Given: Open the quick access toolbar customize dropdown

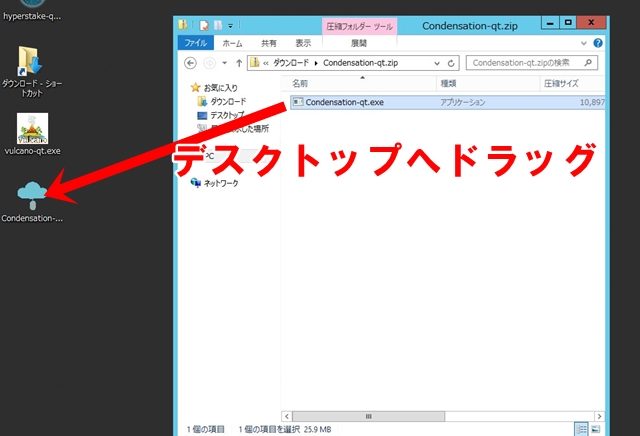Looking at the screenshot, I should 230,26.
